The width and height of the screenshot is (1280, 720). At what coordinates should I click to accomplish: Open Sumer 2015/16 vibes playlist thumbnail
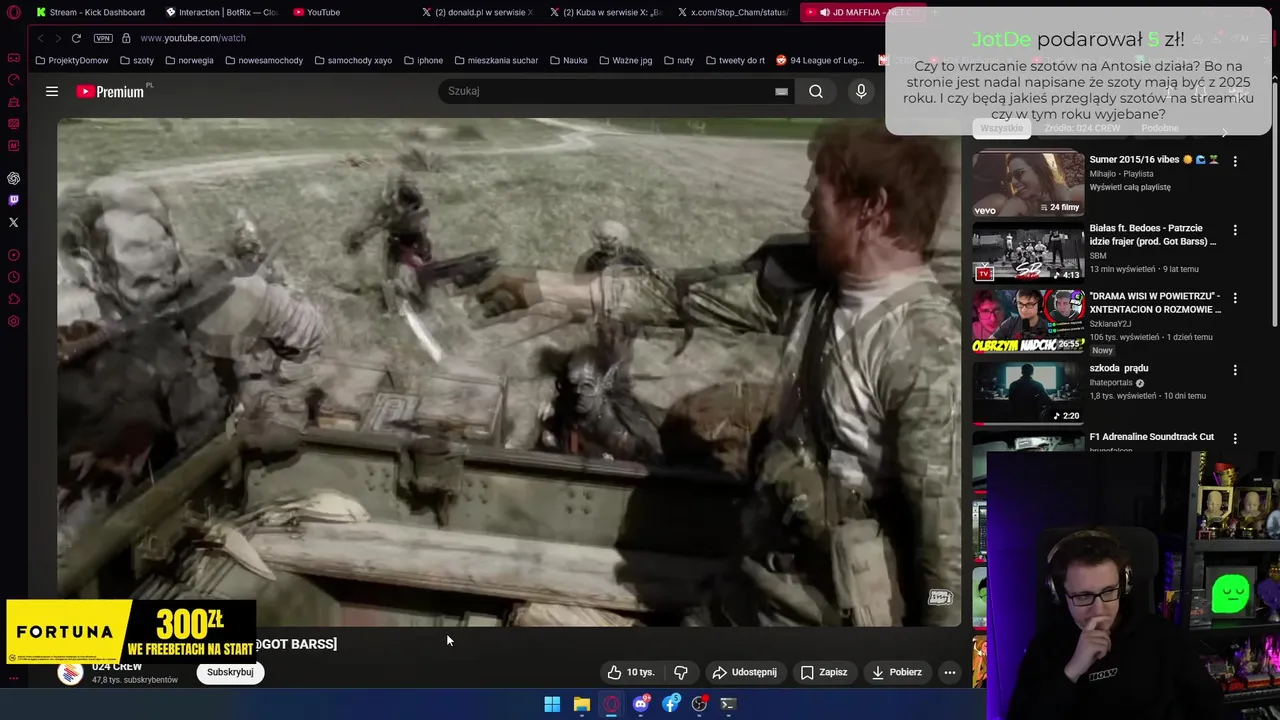point(1028,184)
